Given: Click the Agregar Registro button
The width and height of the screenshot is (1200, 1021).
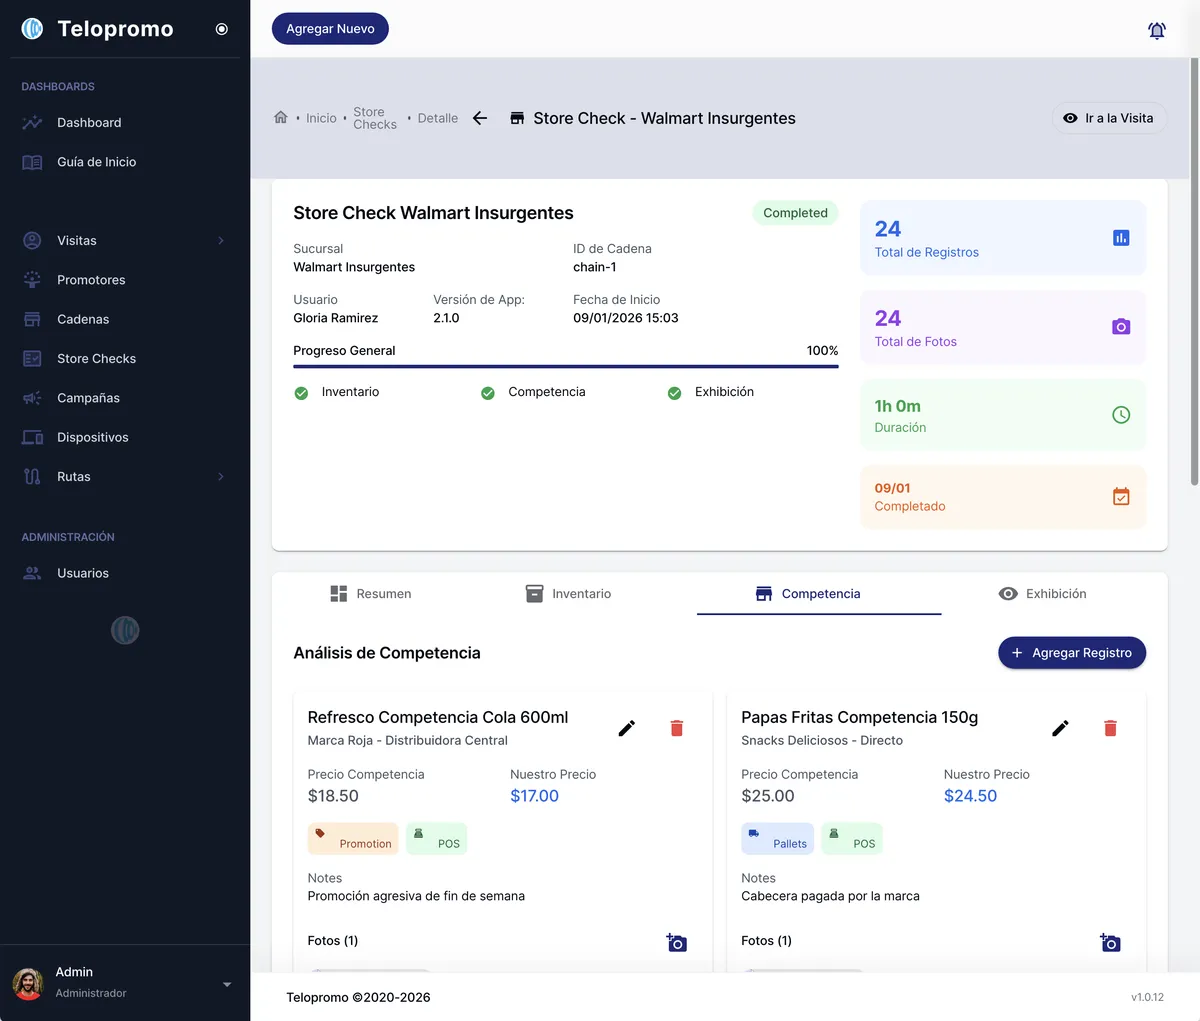Looking at the screenshot, I should [x=1071, y=652].
